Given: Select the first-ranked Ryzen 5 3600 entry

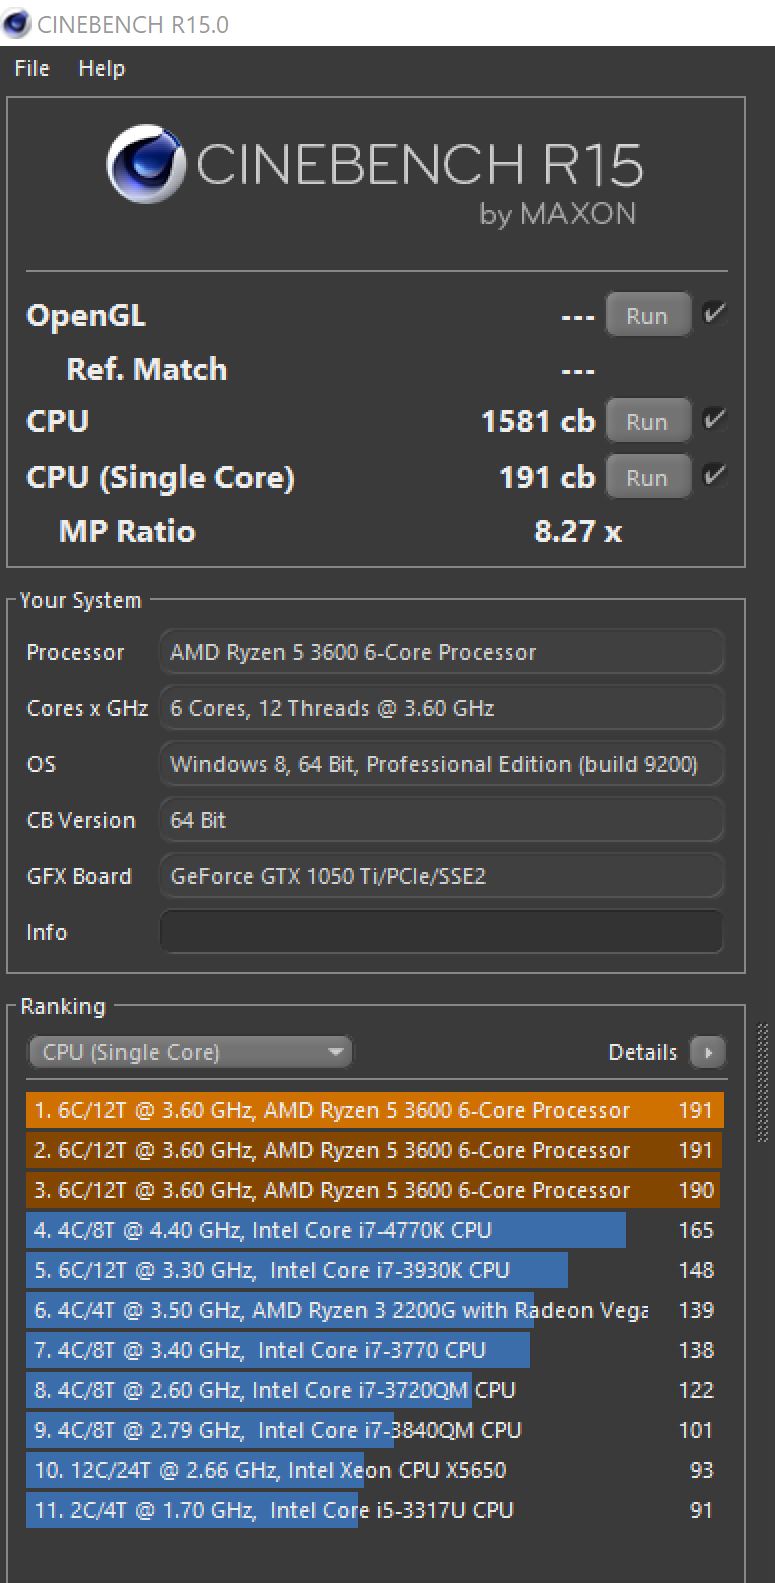Looking at the screenshot, I should (x=374, y=1110).
